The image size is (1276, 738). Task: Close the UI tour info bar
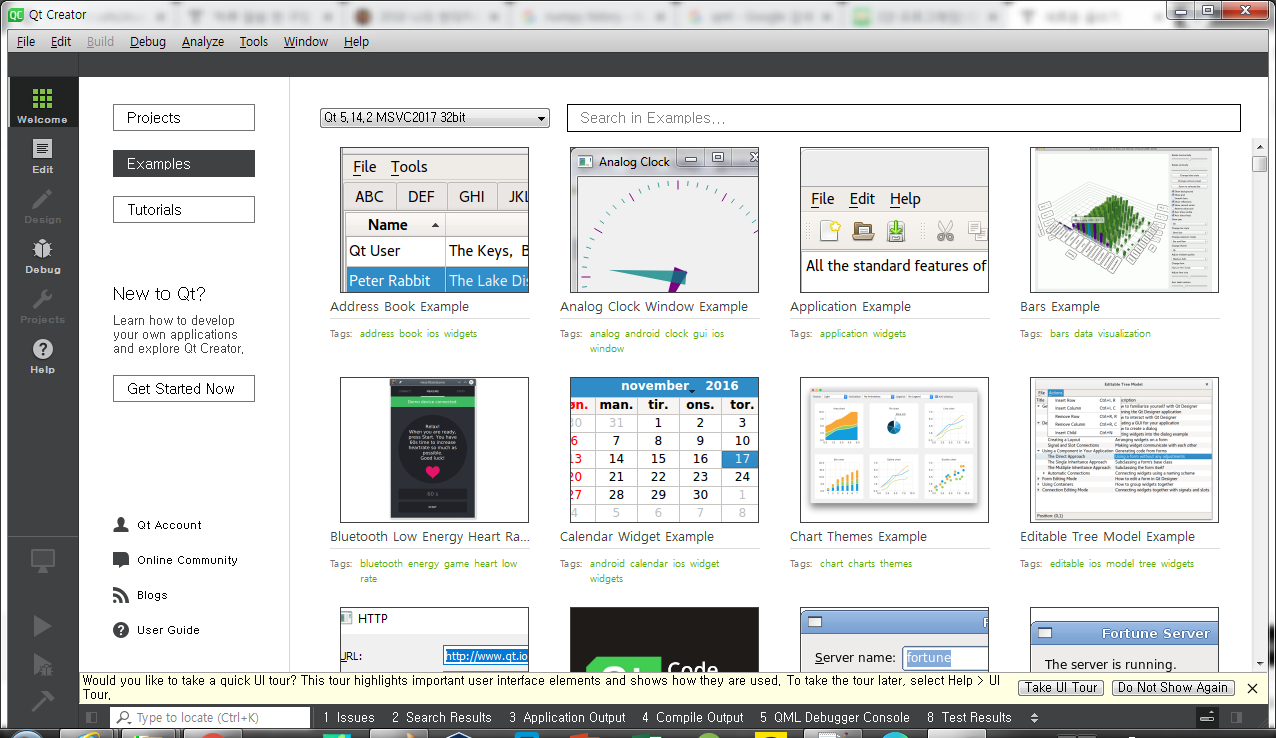(x=1251, y=687)
